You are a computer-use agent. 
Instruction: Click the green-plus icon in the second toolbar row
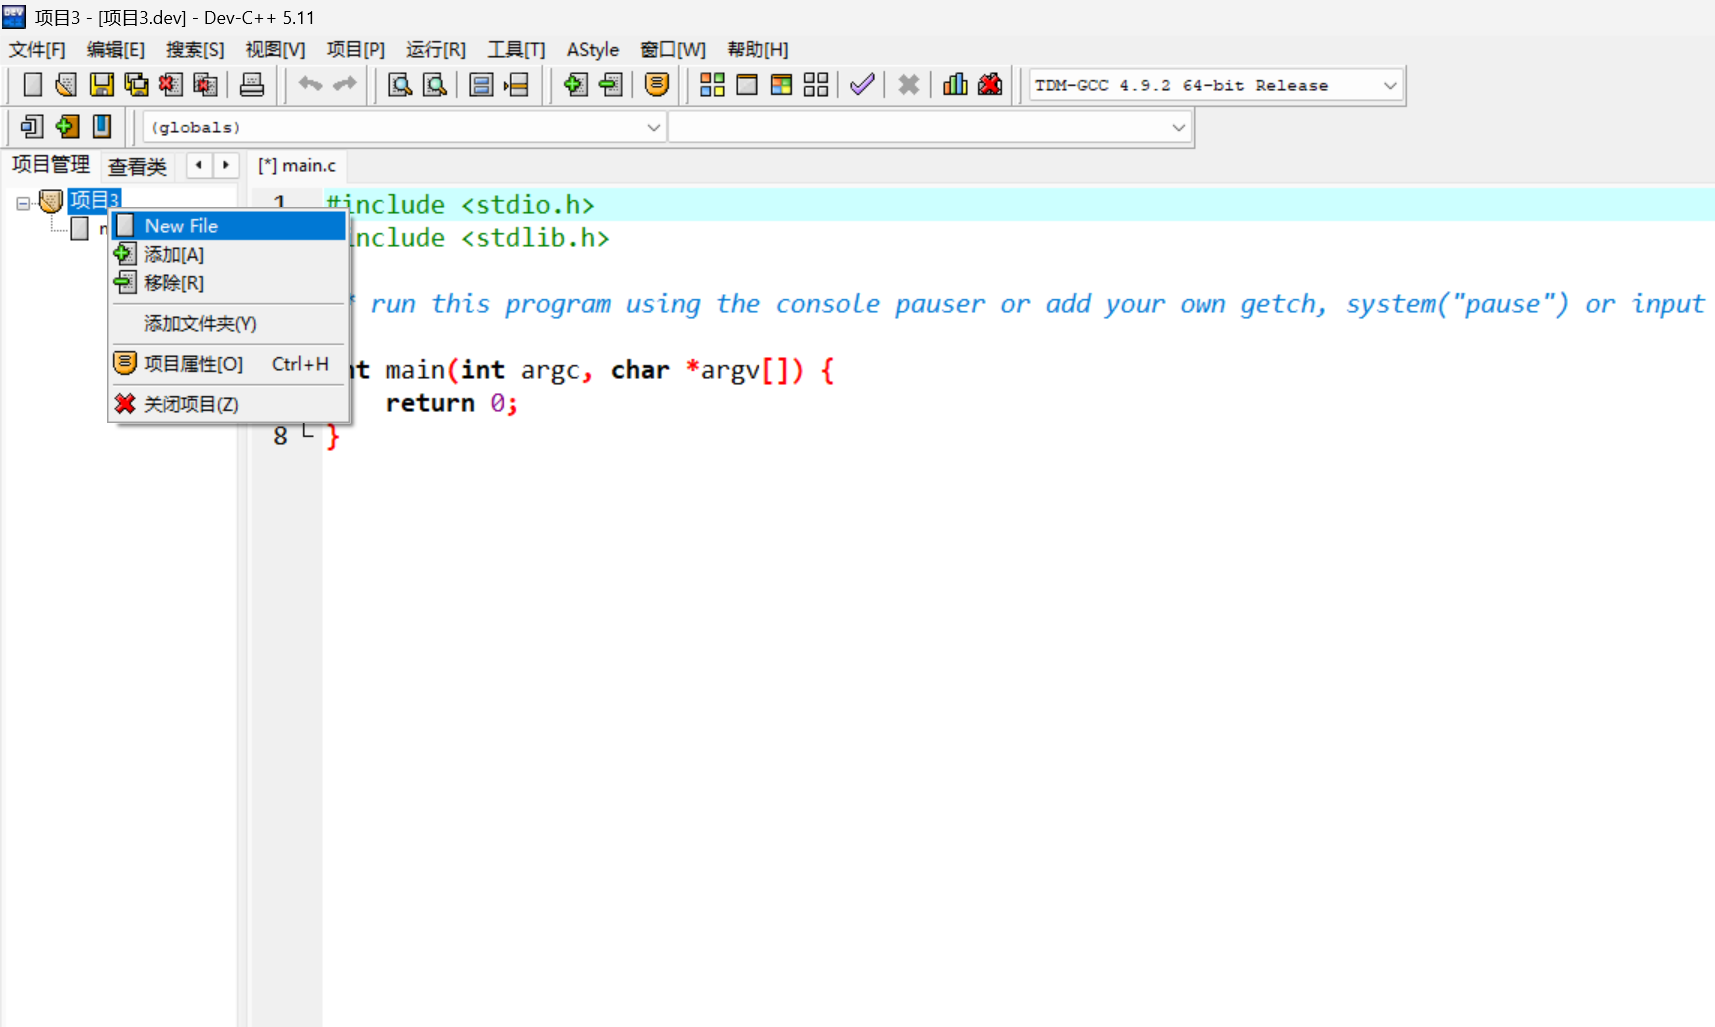click(x=67, y=127)
